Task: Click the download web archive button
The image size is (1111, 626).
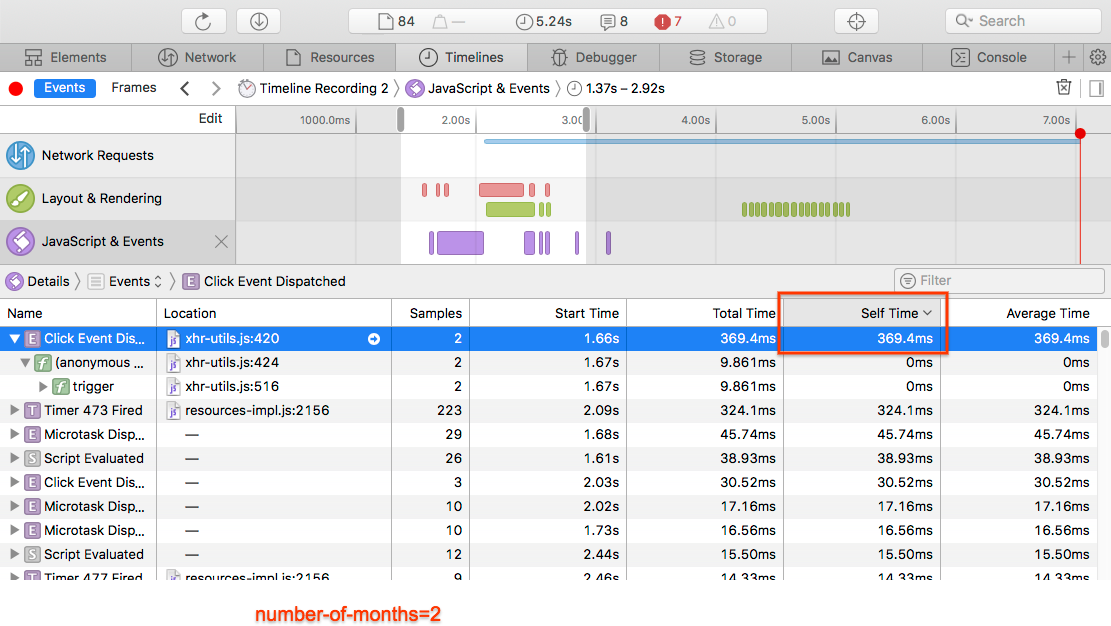Action: point(259,21)
